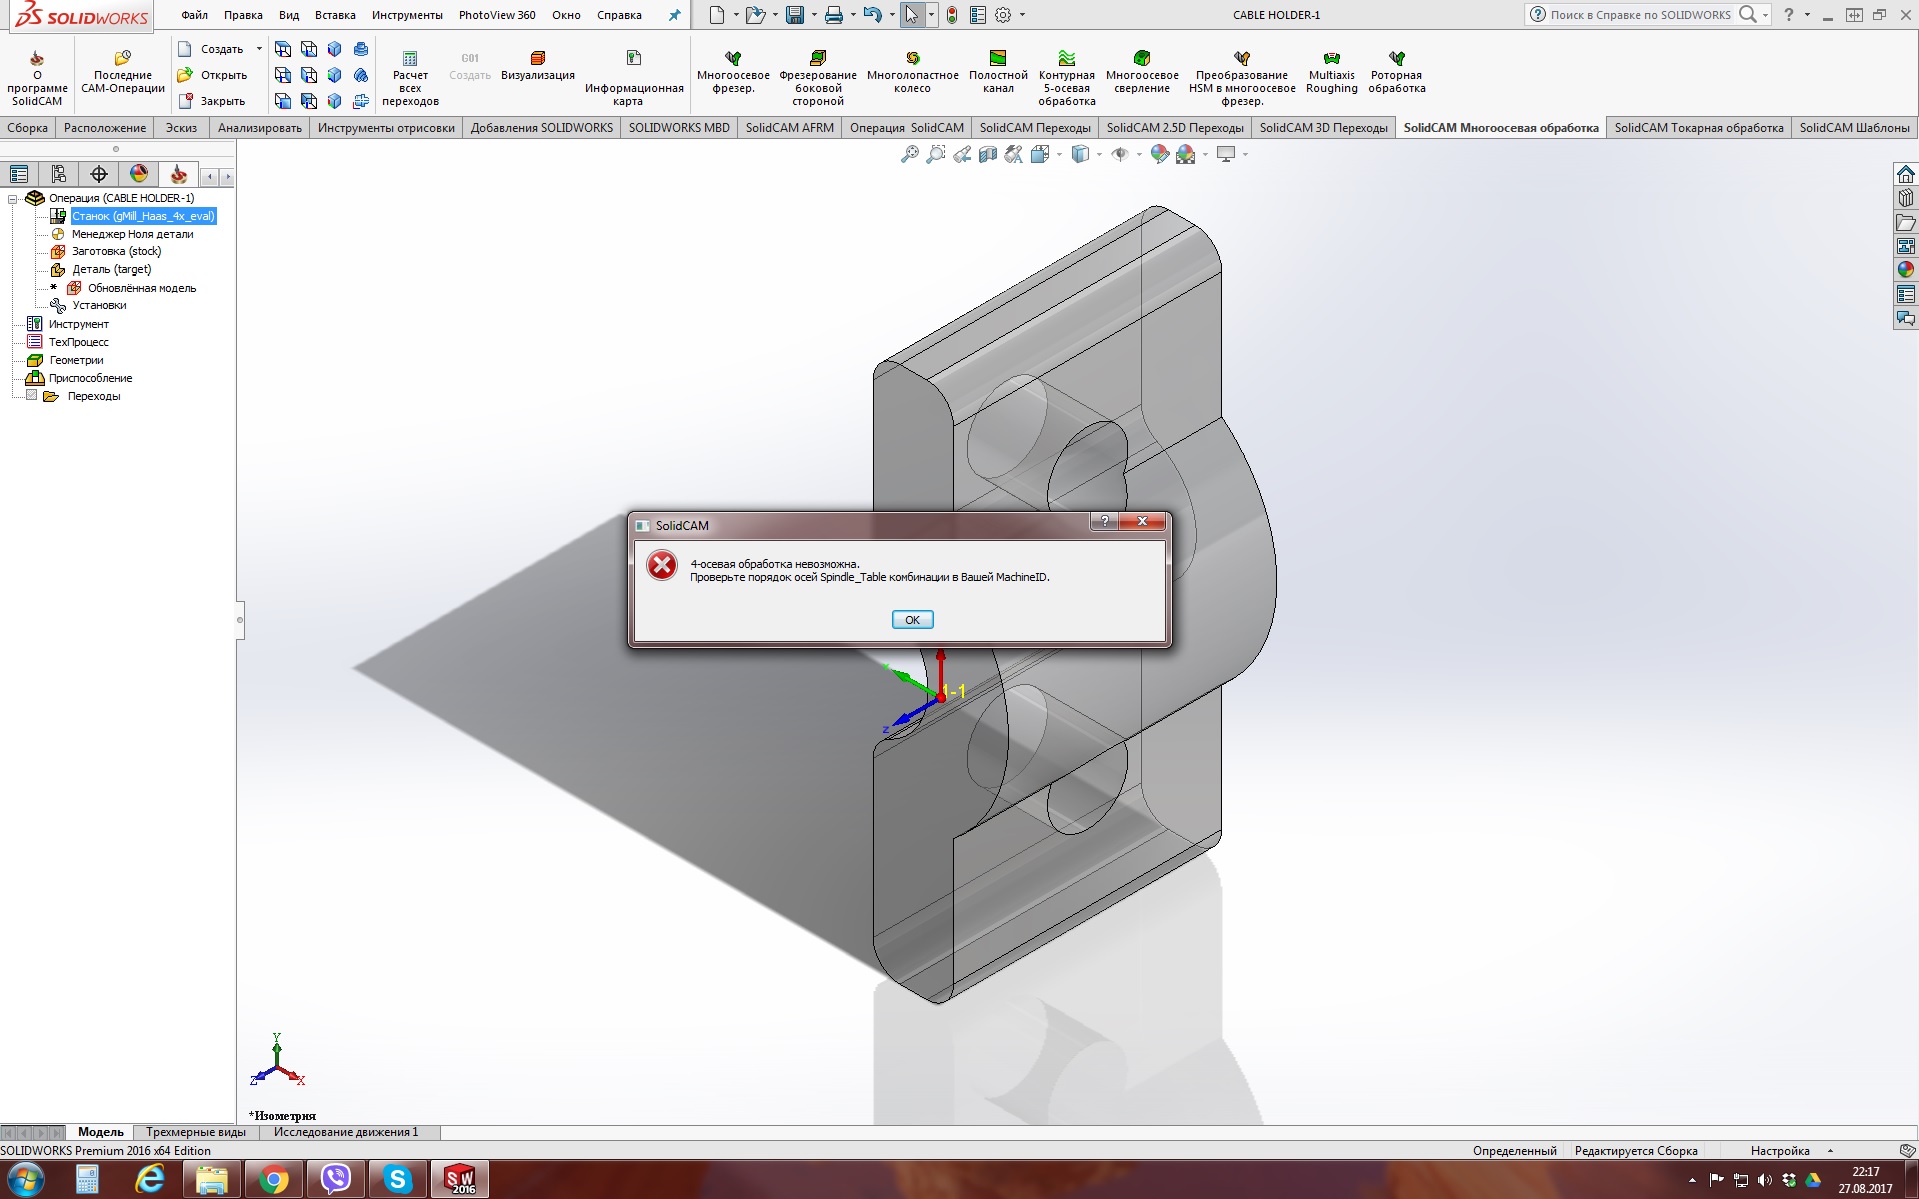Choose Фрезерование боковой стороной
The width and height of the screenshot is (1919, 1199).
[x=818, y=78]
